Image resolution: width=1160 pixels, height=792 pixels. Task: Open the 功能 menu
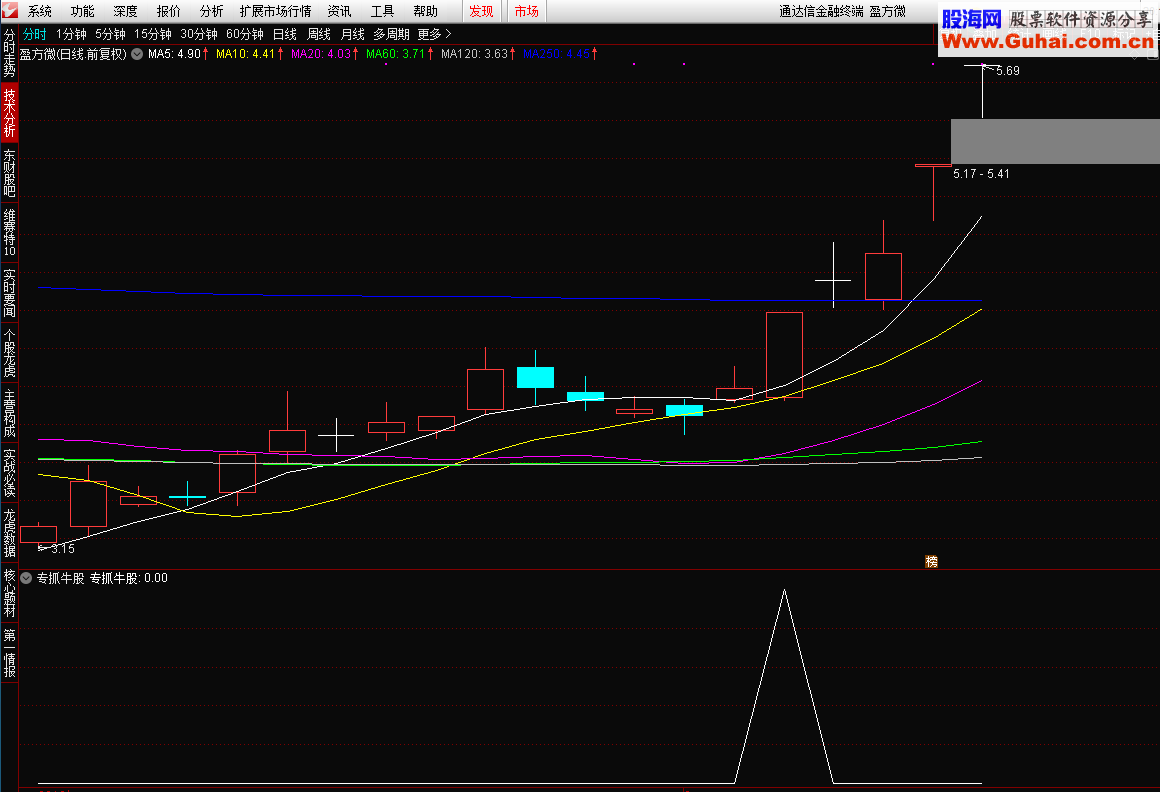[x=83, y=11]
